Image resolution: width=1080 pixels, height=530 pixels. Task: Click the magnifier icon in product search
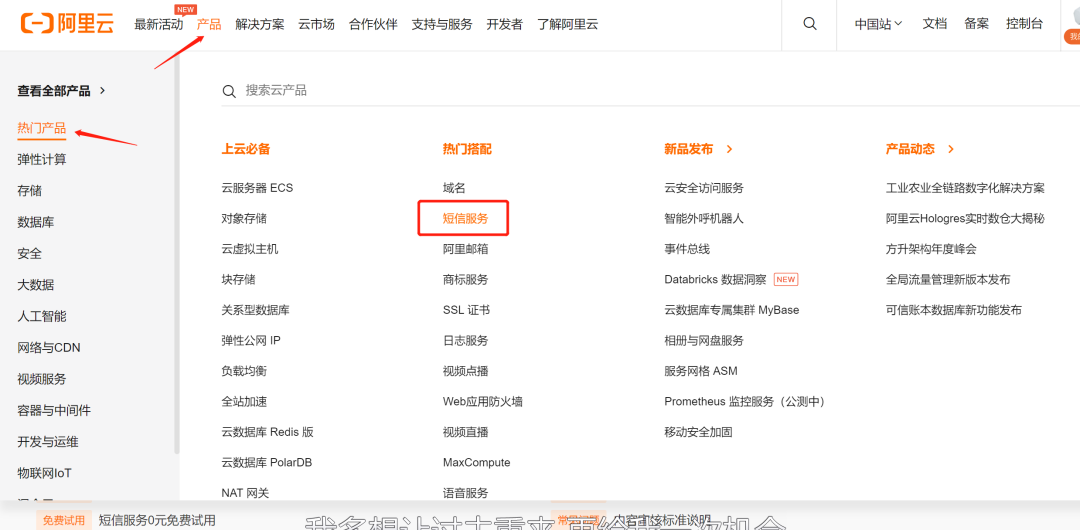[229, 92]
